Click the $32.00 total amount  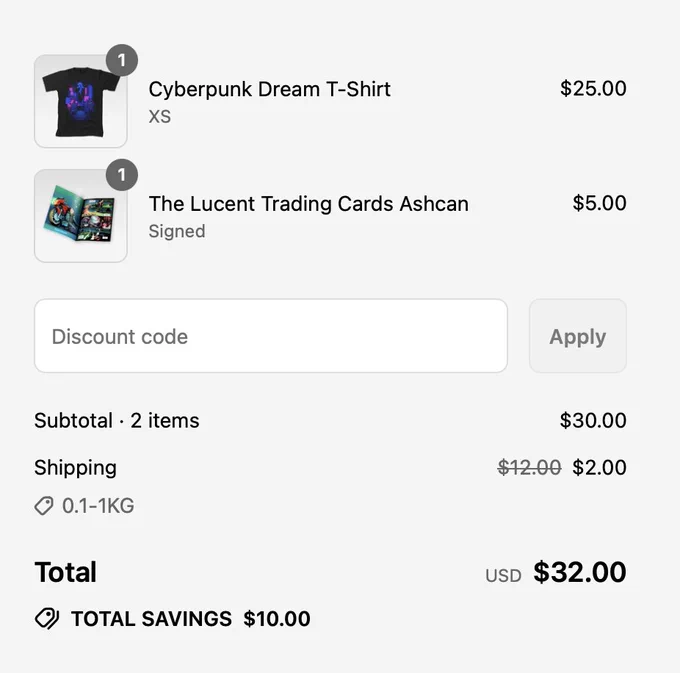(580, 572)
